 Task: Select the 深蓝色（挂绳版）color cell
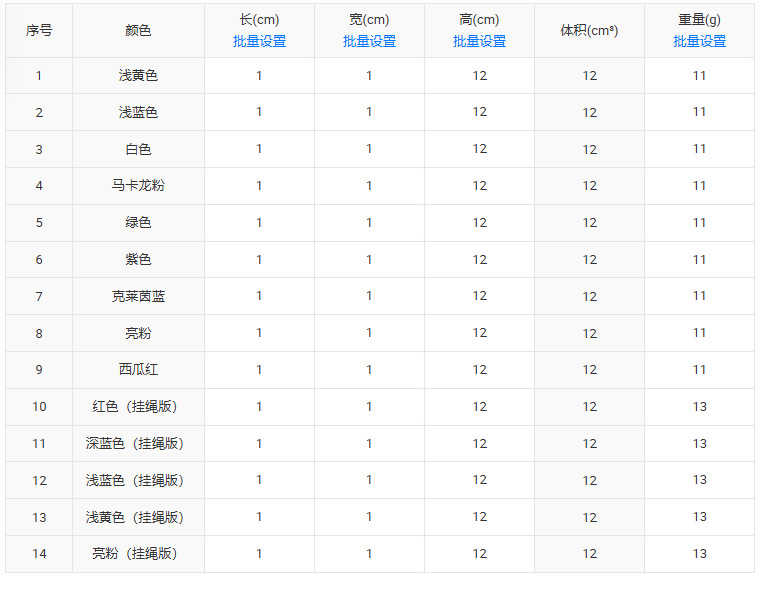pos(138,443)
